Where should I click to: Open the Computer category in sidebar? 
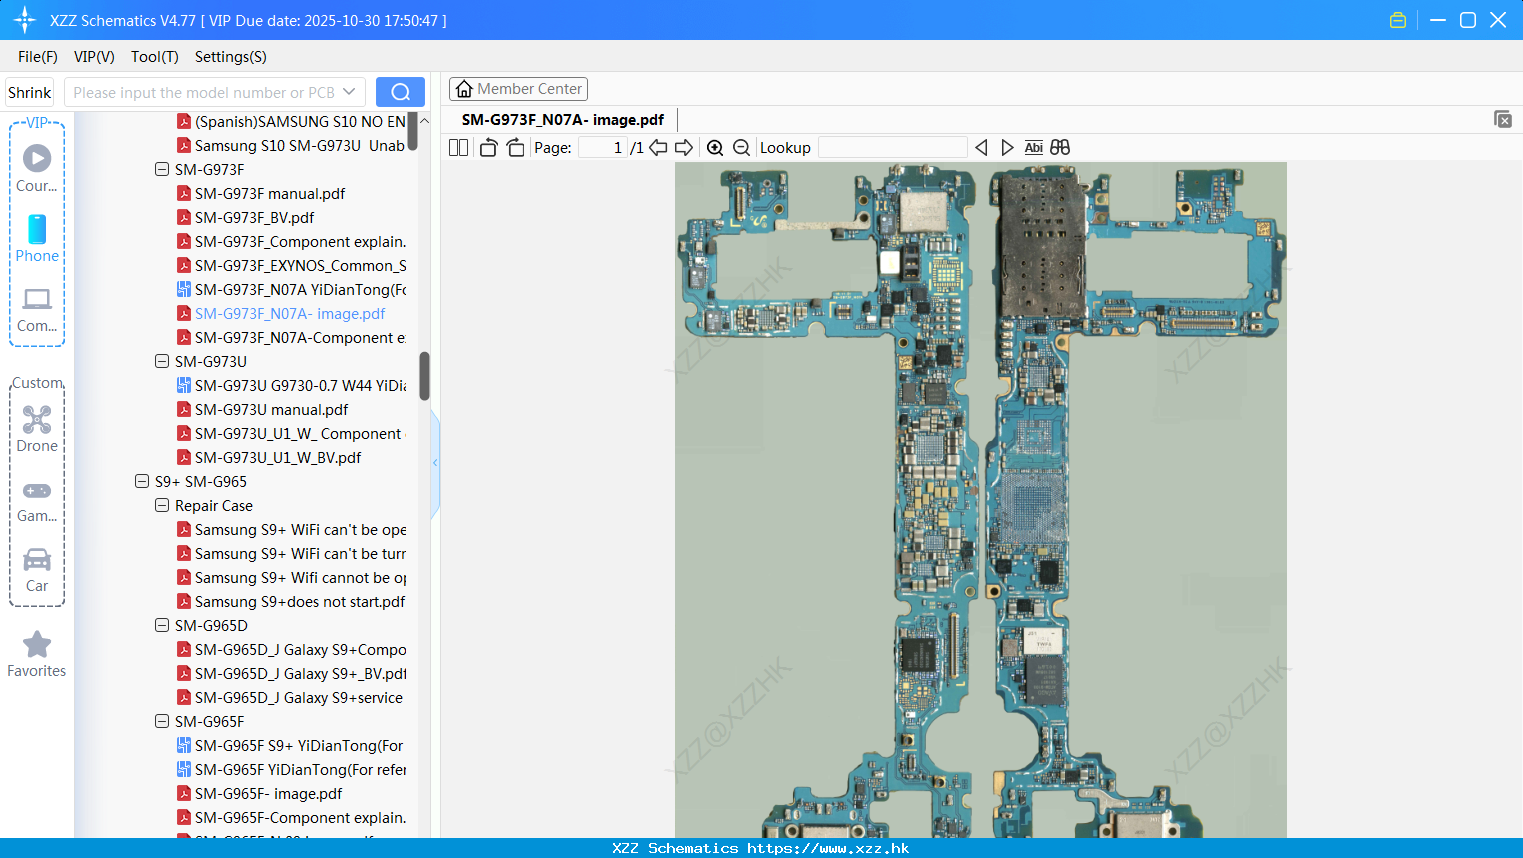[37, 309]
